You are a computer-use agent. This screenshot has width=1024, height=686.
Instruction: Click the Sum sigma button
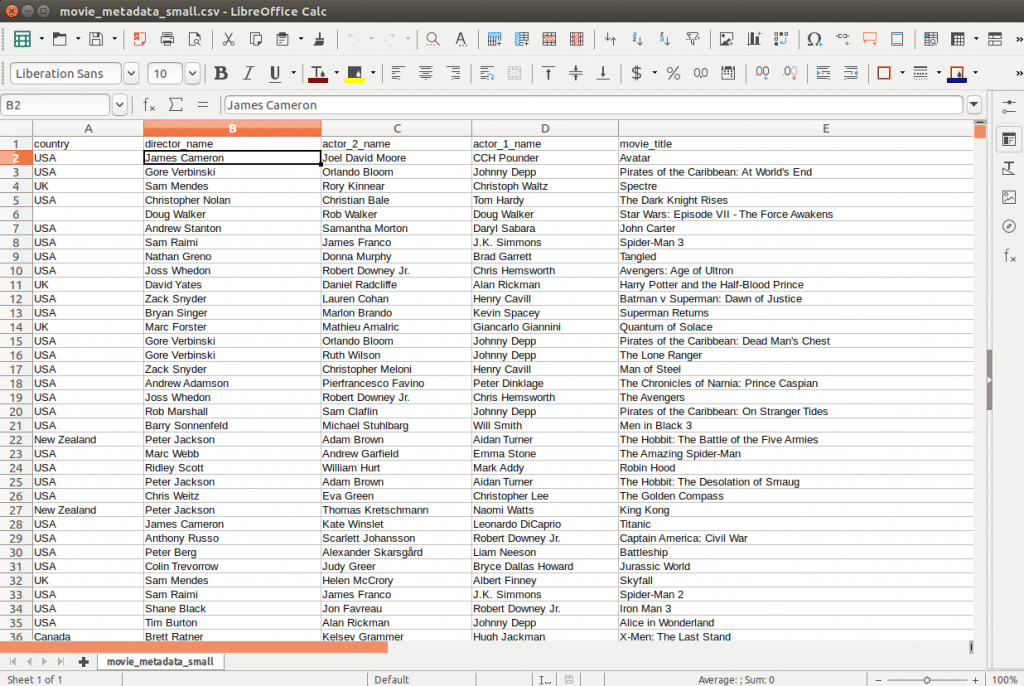click(176, 105)
